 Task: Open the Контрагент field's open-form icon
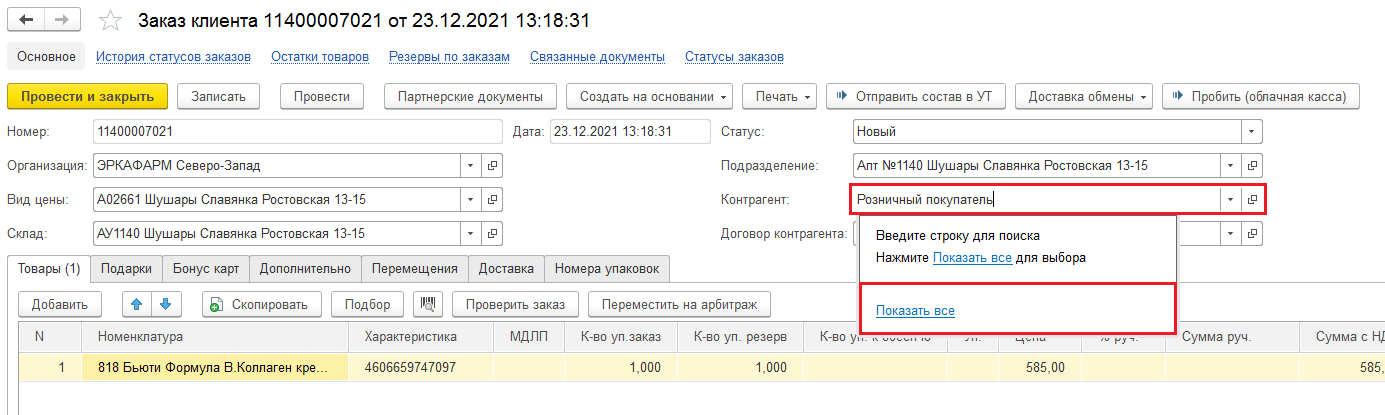click(x=1252, y=199)
